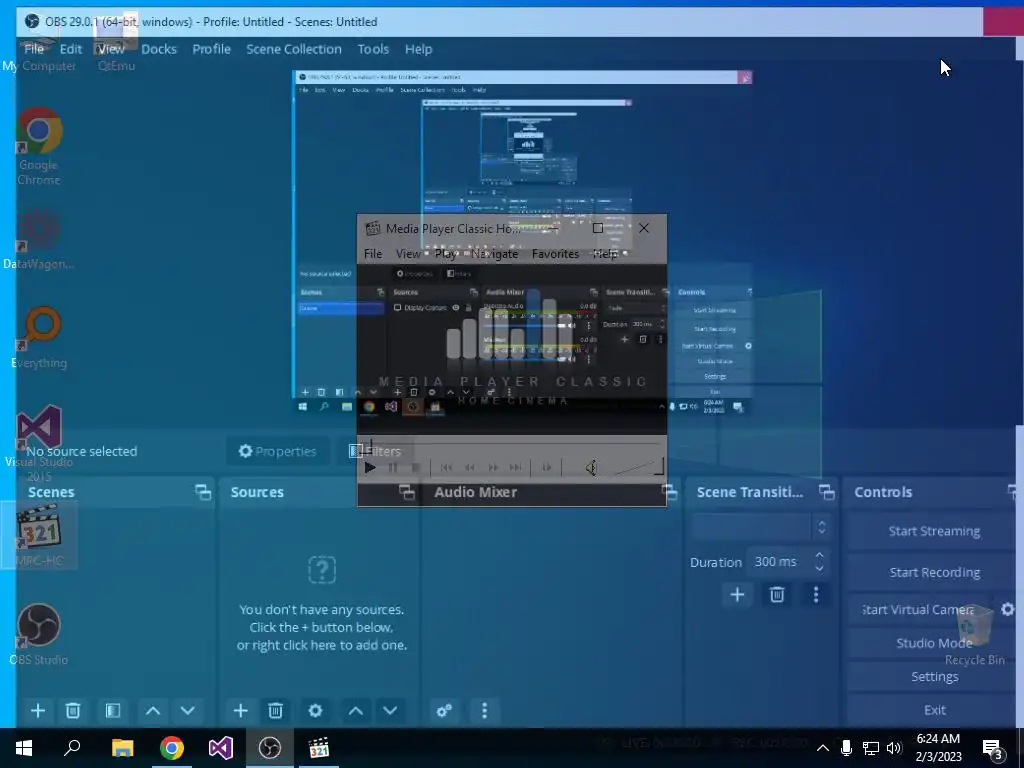
Task: Step one frame in Media Player Classic
Action: coord(547,468)
